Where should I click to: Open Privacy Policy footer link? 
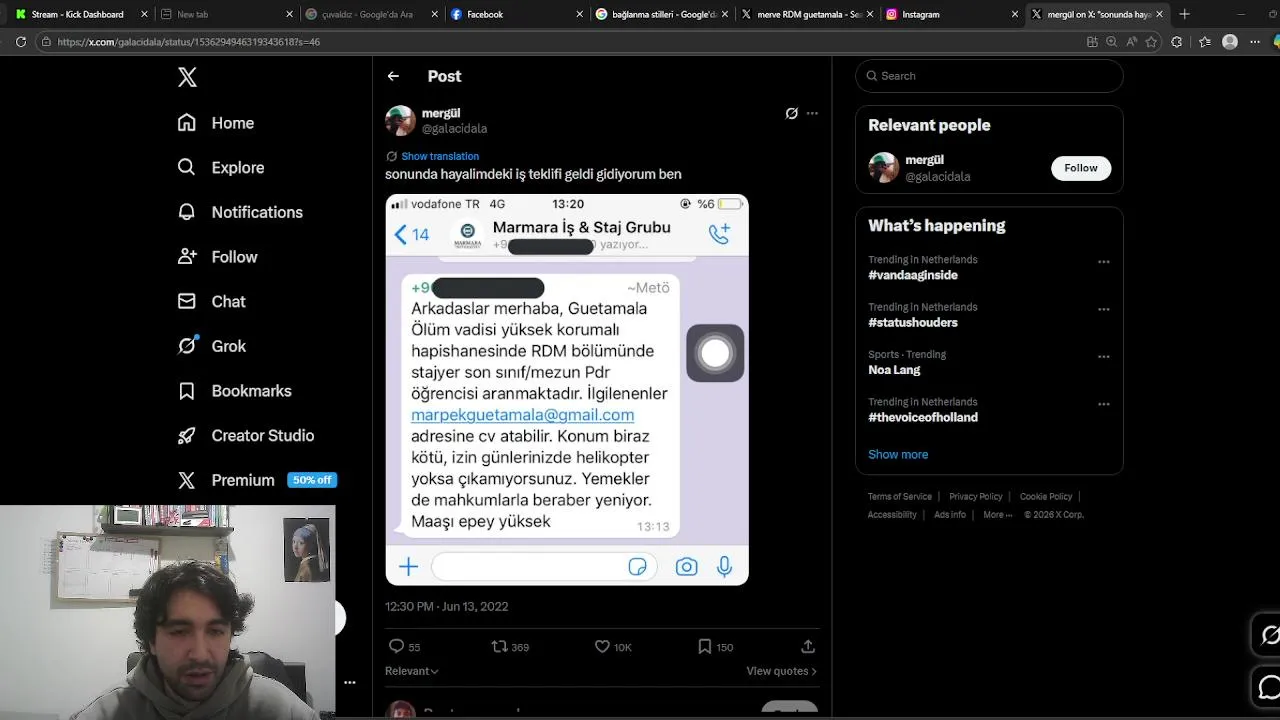975,497
